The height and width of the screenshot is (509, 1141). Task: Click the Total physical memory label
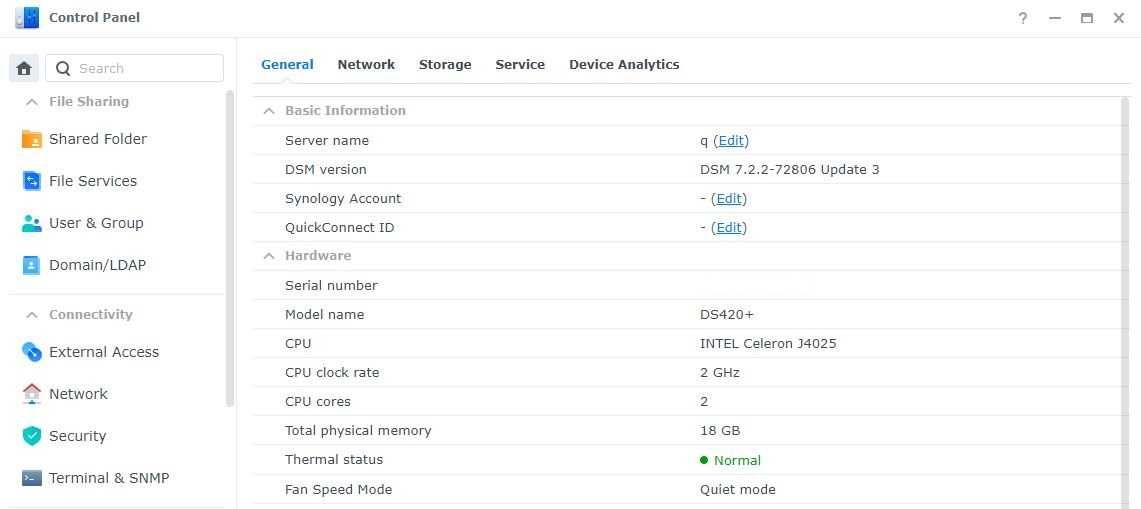click(x=358, y=431)
